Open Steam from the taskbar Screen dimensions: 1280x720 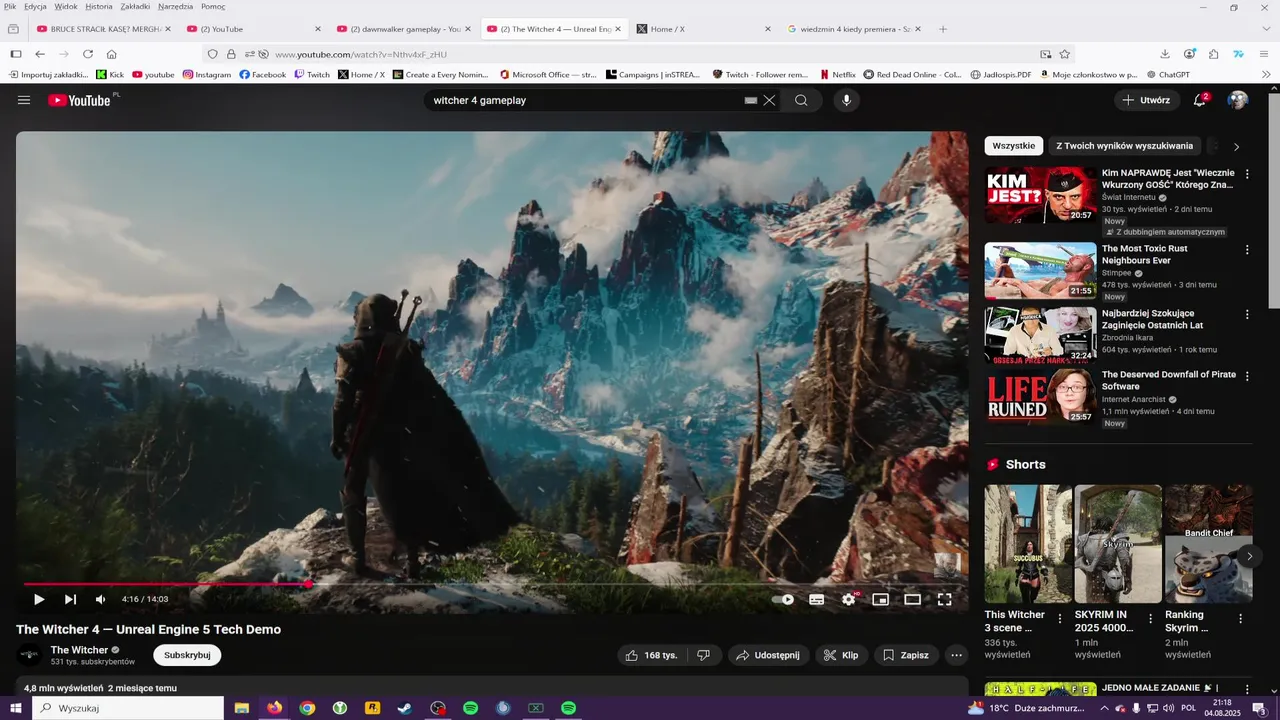[x=405, y=708]
